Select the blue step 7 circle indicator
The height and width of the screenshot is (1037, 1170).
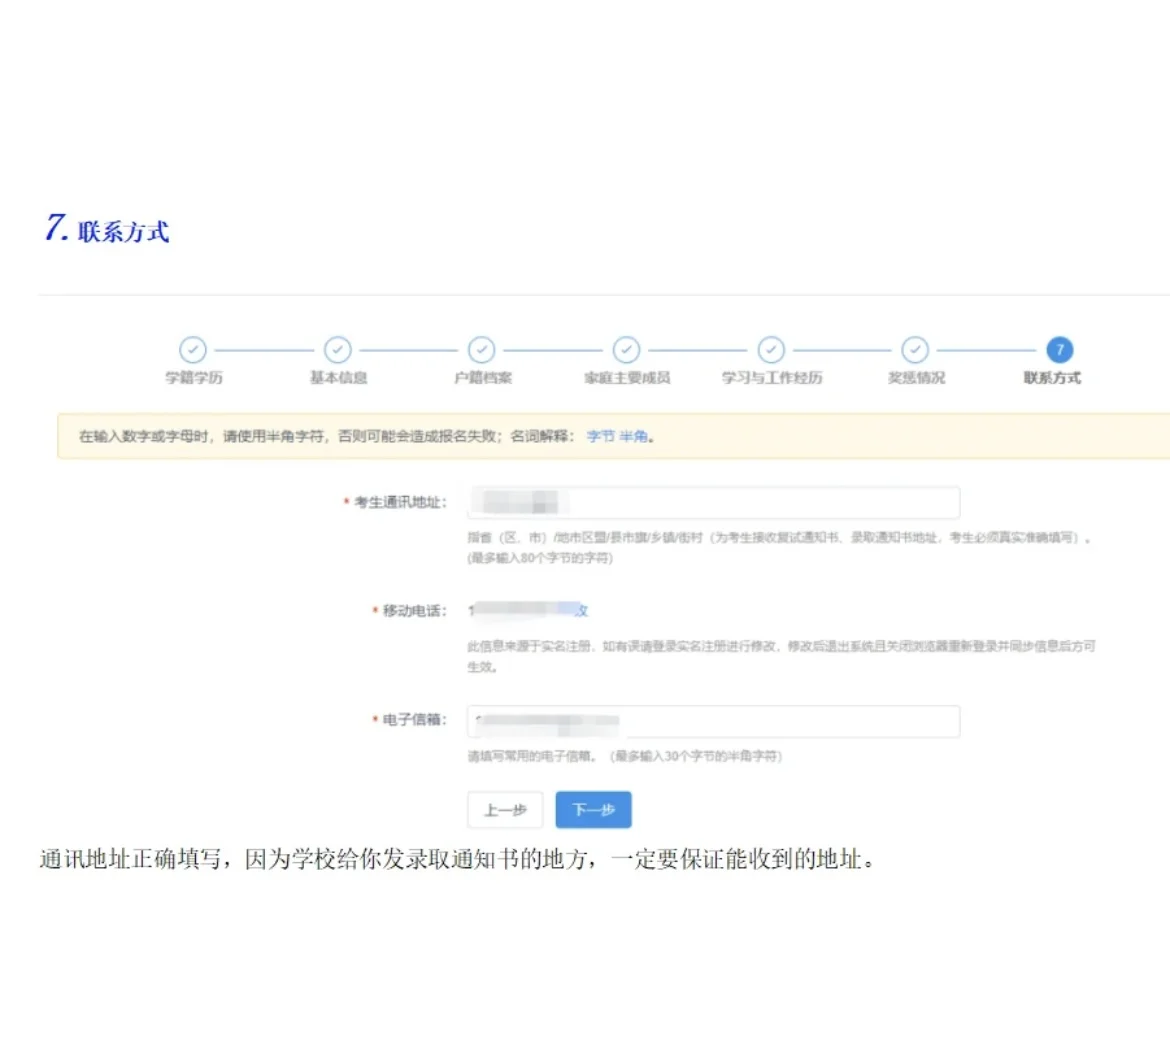1058,351
